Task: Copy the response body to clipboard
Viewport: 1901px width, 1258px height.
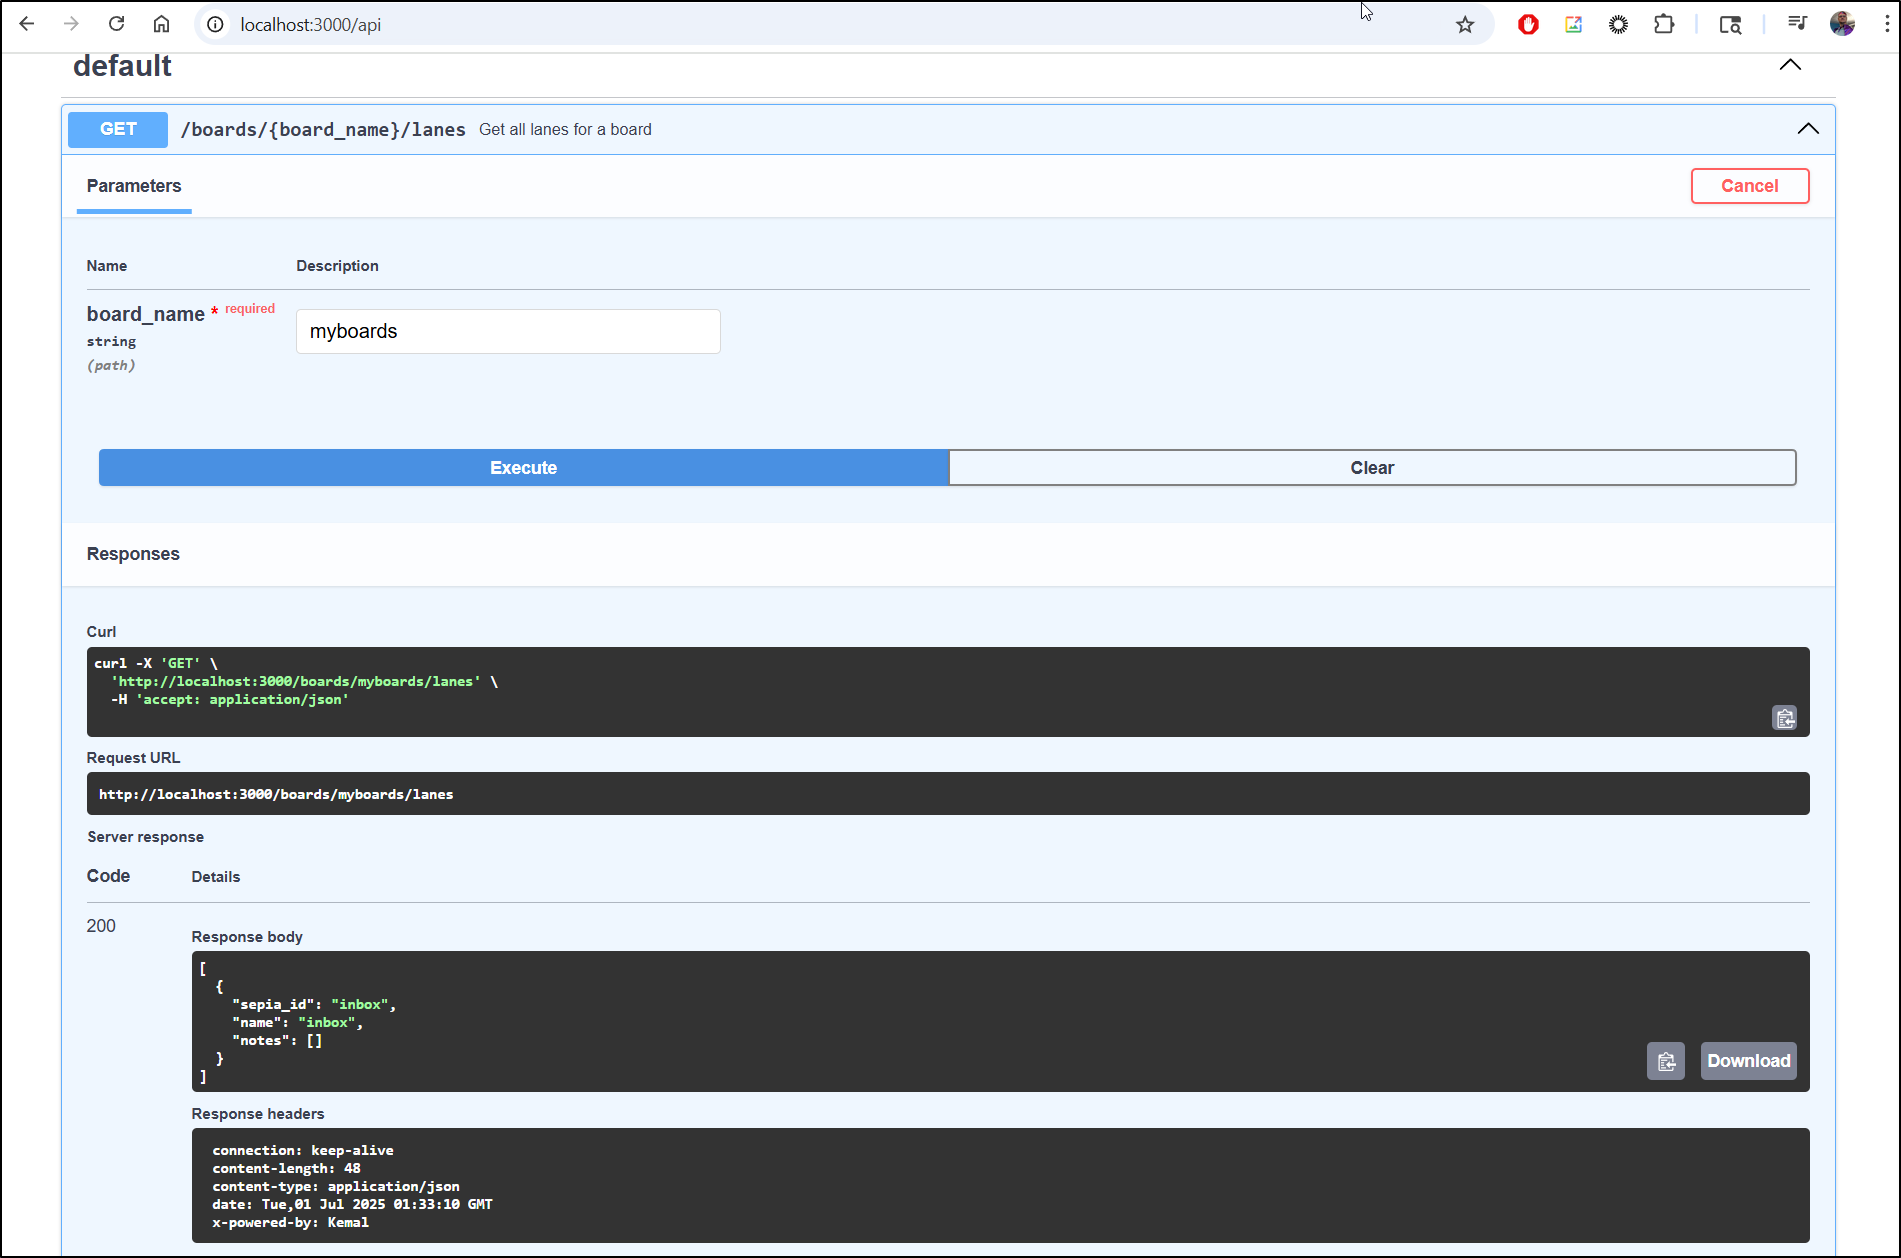Action: tap(1665, 1061)
